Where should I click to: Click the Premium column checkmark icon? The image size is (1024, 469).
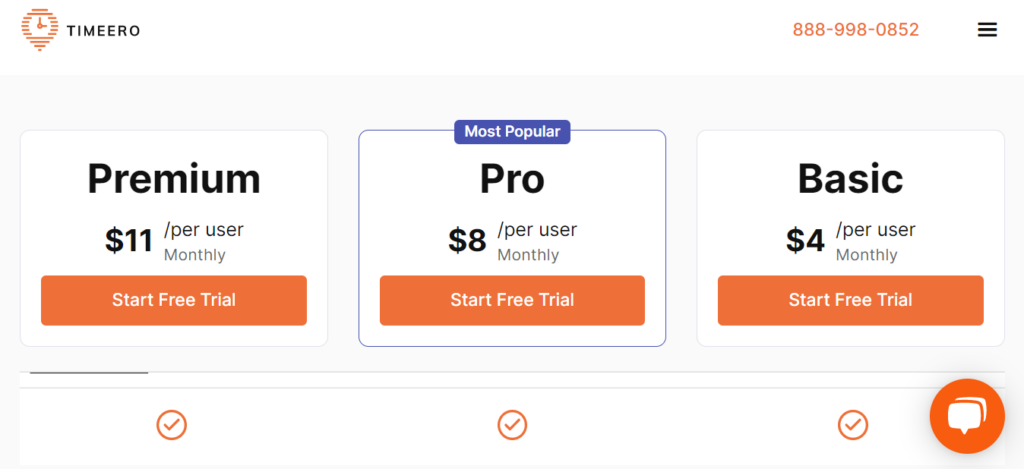tap(172, 425)
